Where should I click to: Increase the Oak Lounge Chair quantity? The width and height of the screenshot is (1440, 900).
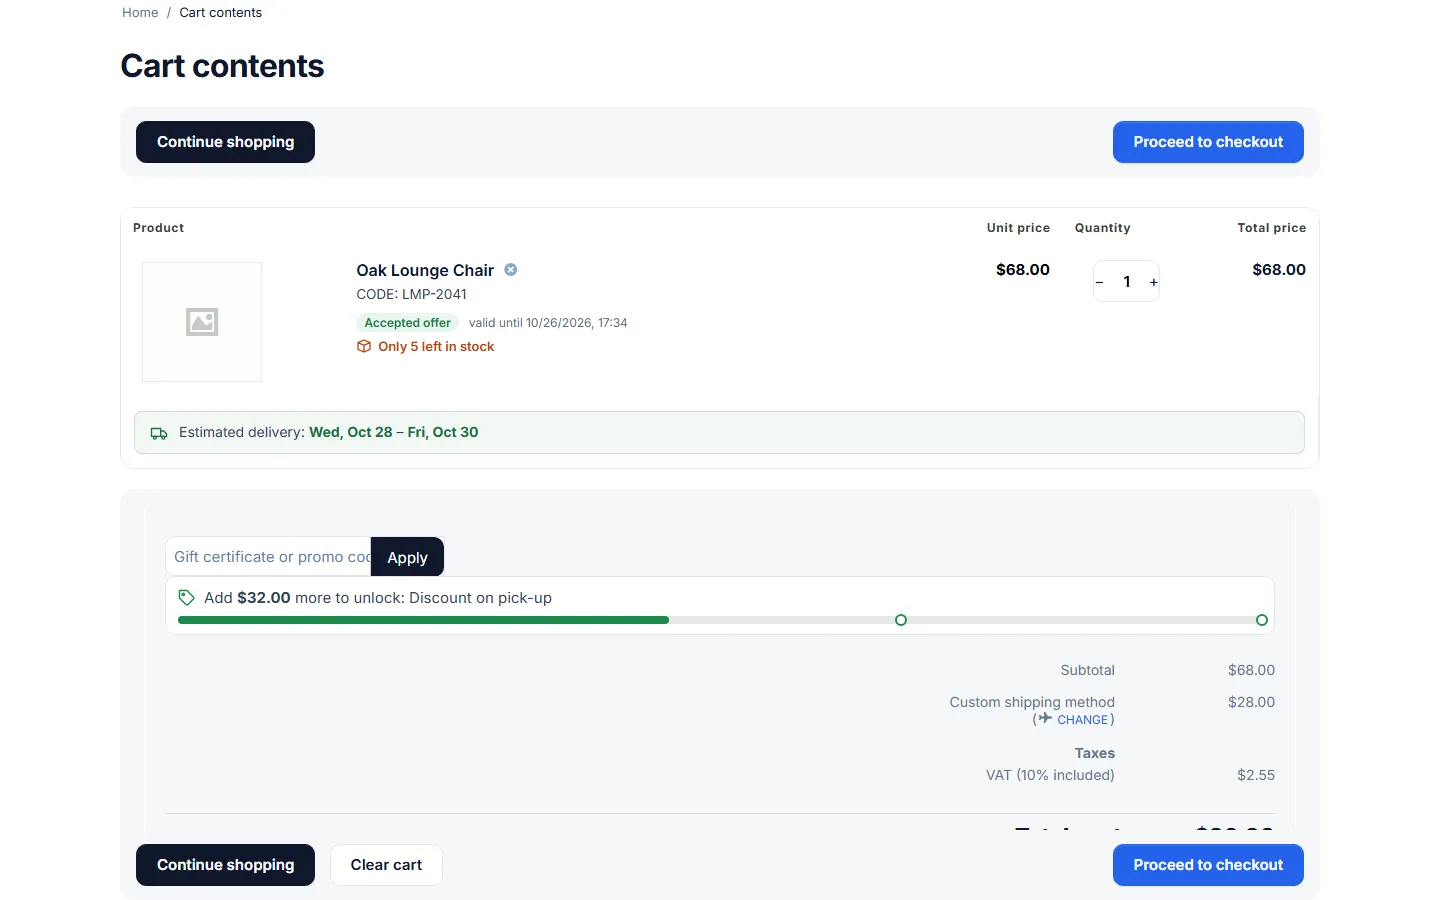(x=1153, y=282)
